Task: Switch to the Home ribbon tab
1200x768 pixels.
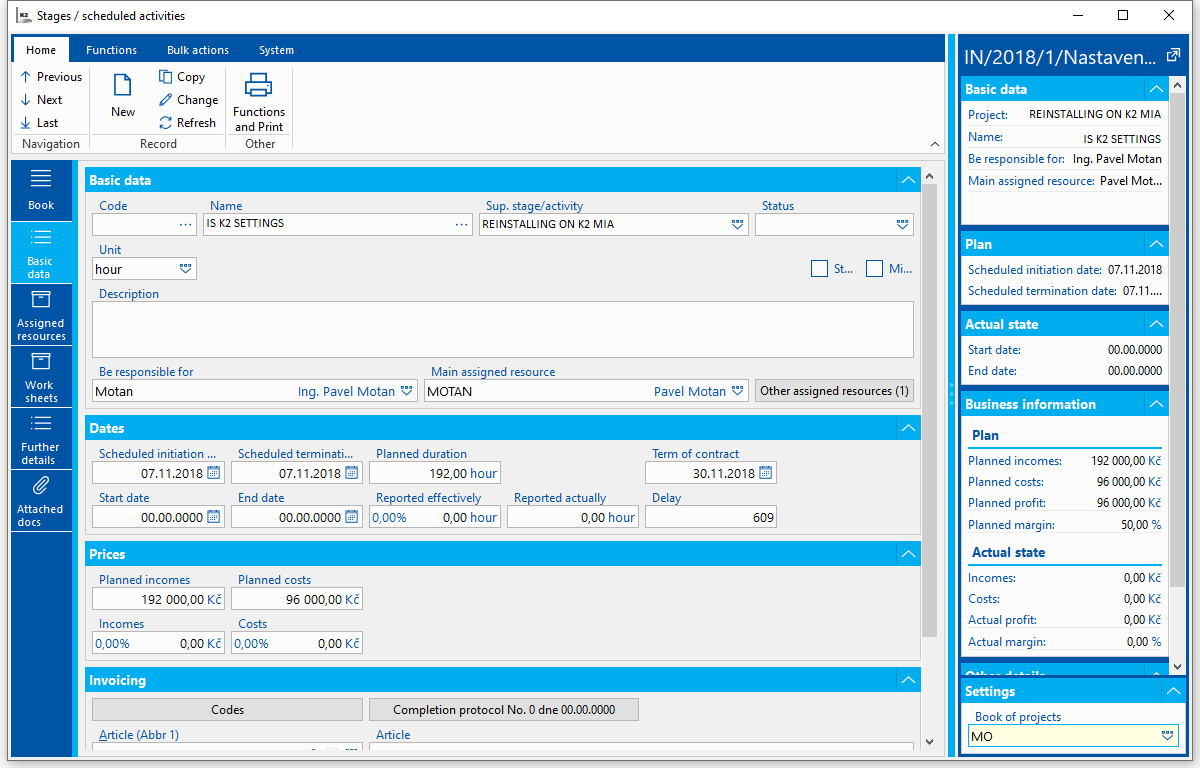Action: pyautogui.click(x=41, y=50)
